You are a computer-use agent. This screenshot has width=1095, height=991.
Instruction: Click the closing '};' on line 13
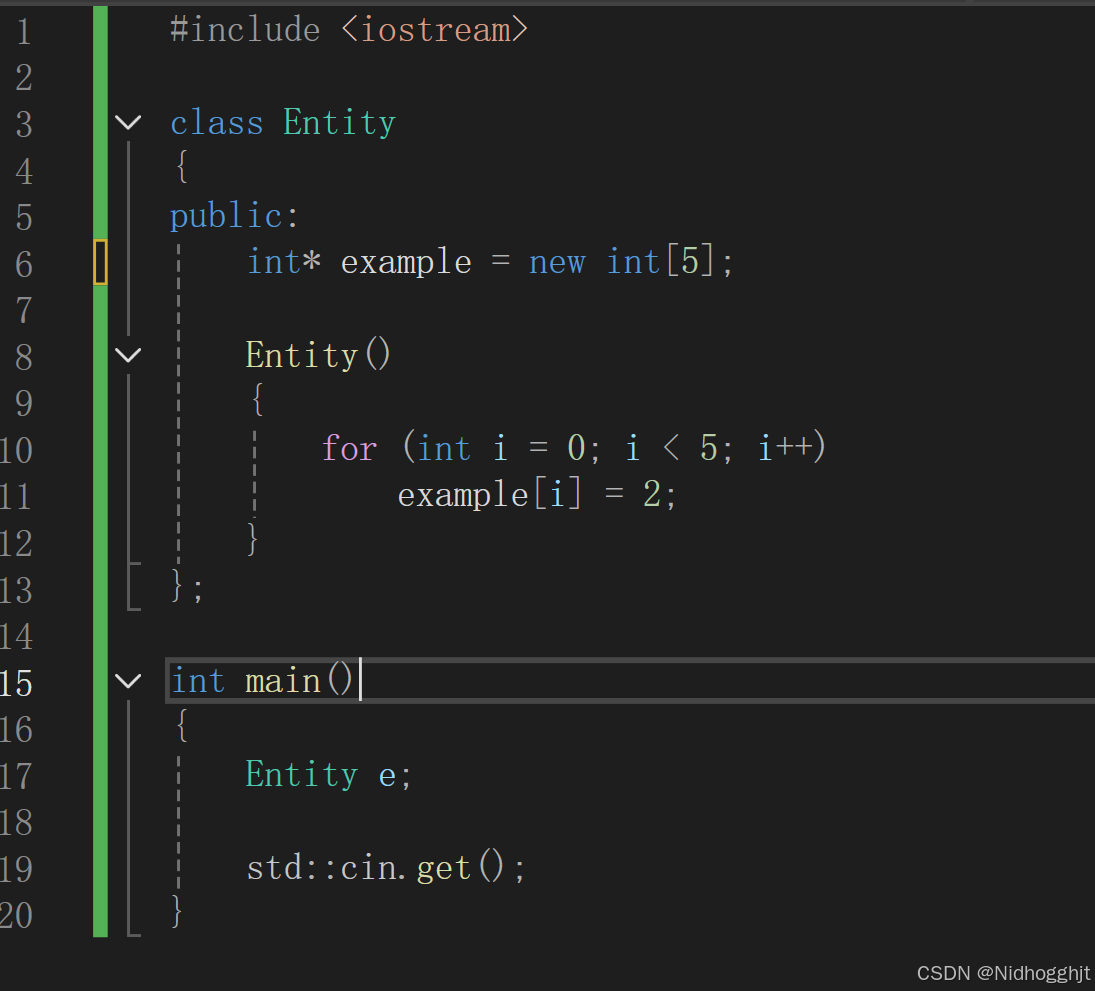pyautogui.click(x=187, y=586)
